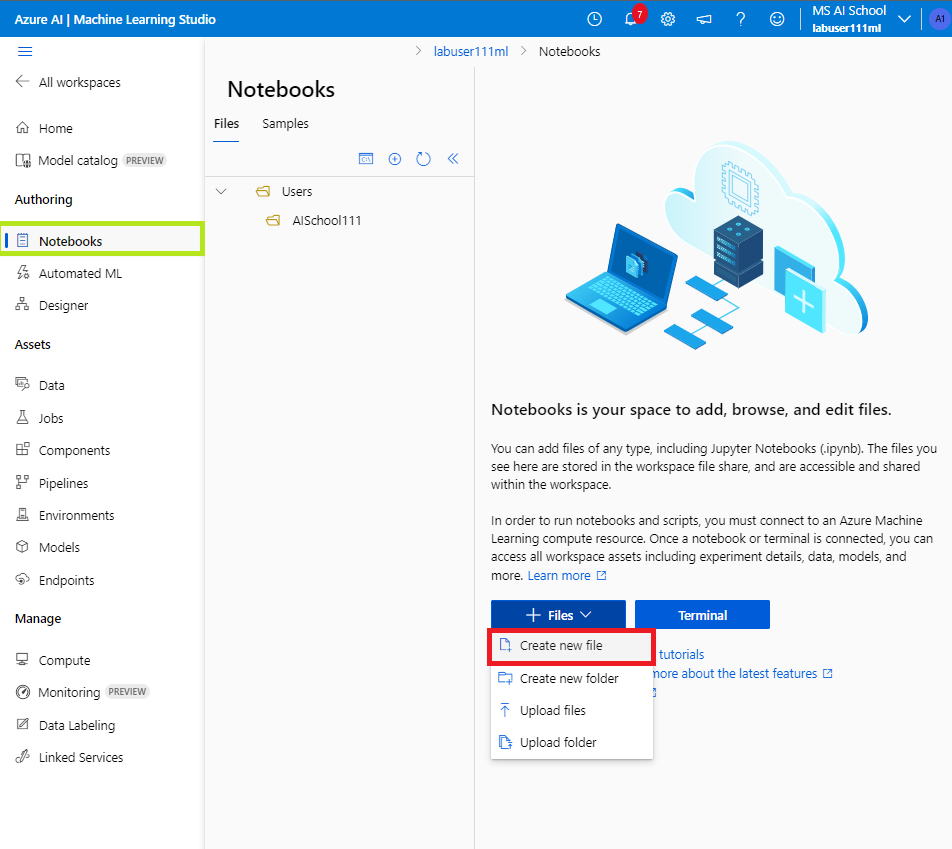Image resolution: width=952 pixels, height=849 pixels.
Task: Click the Automated ML lightning icon
Action: point(22,273)
